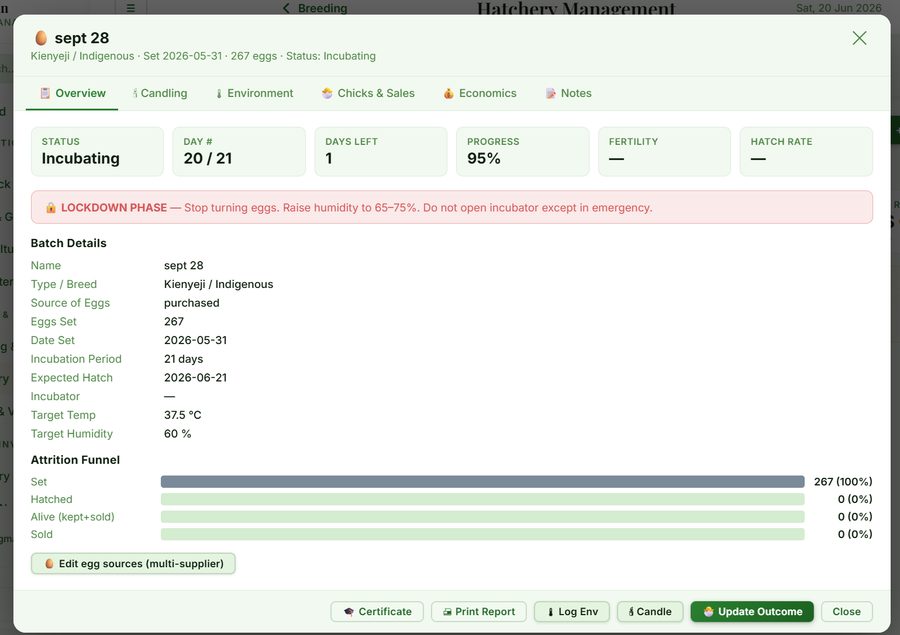Click the dialog subtitle with Status: Incubating
900x635 pixels.
coord(203,56)
